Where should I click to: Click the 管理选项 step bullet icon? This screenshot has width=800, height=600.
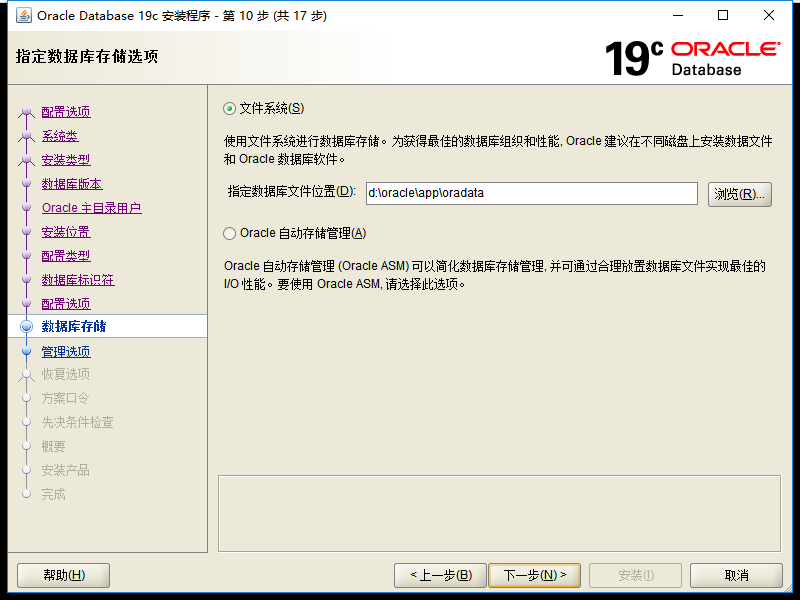click(26, 352)
